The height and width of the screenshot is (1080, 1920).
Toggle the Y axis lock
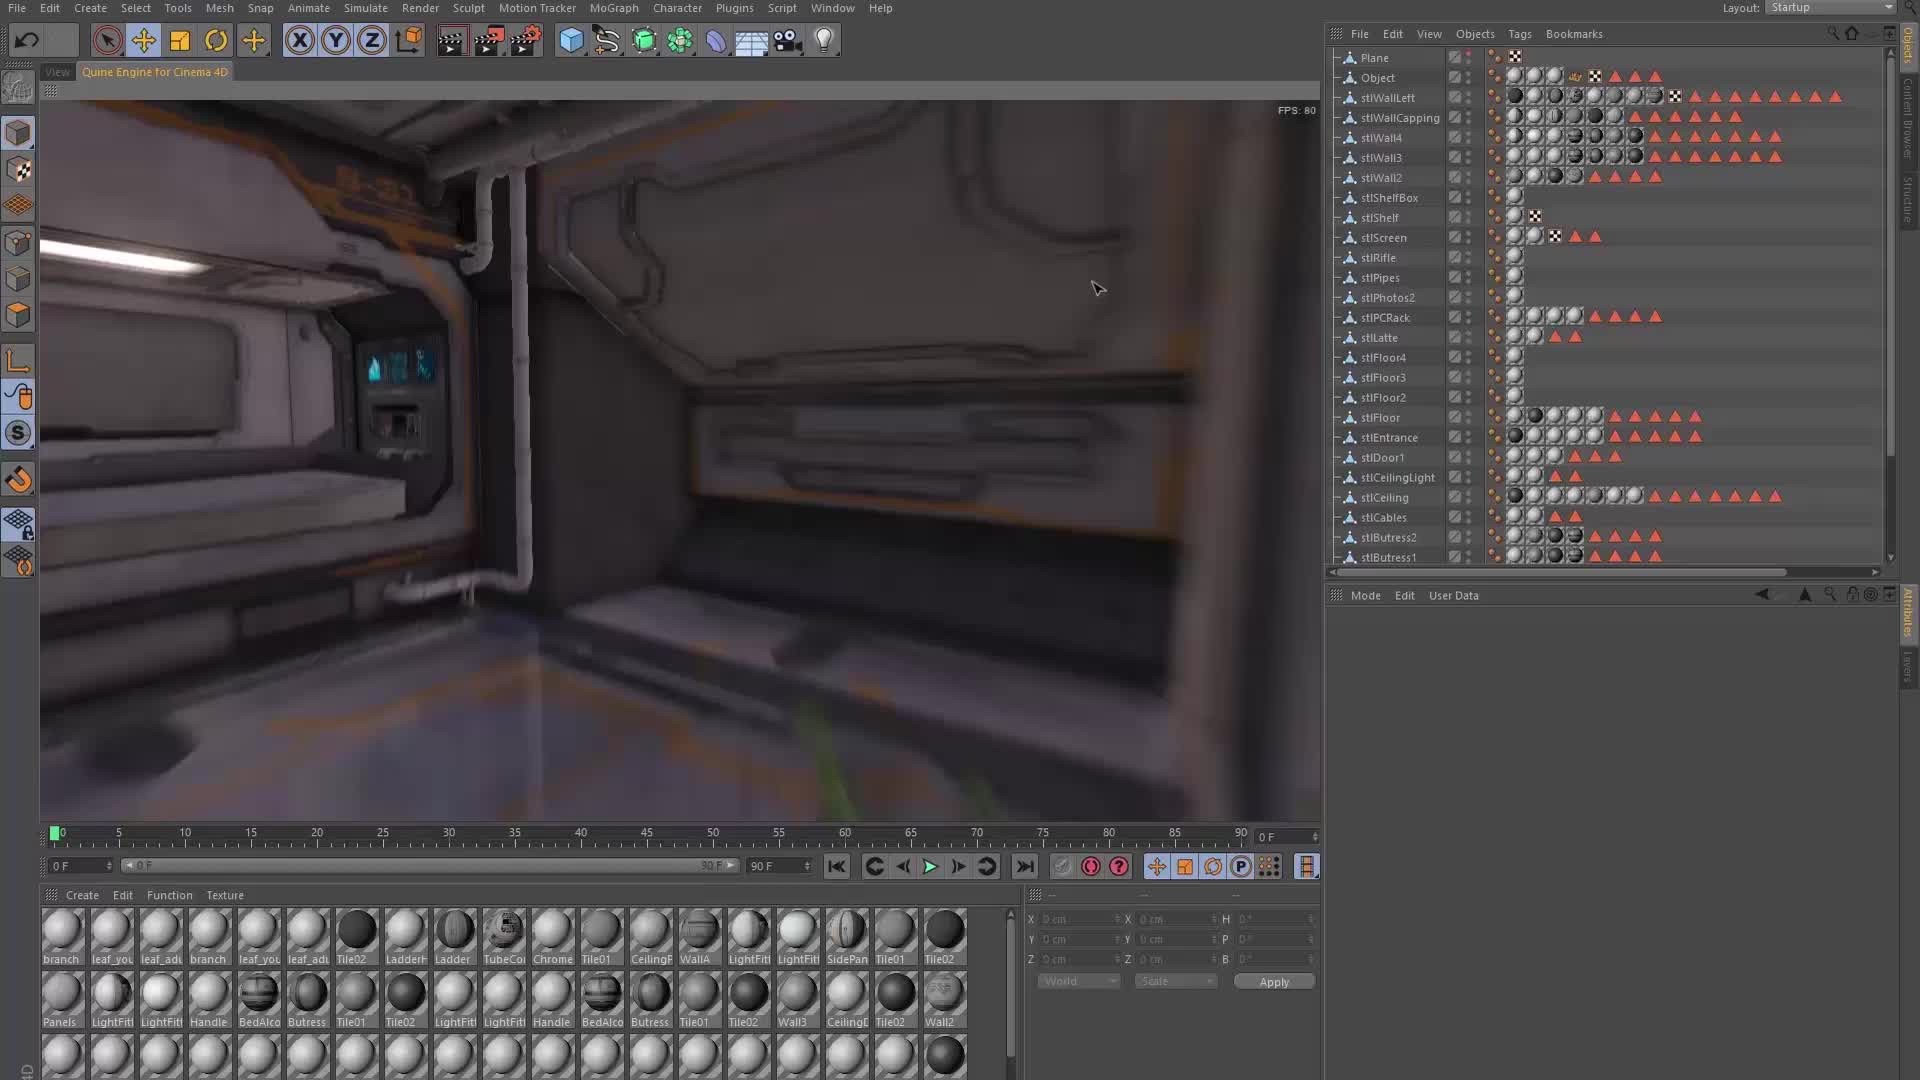[335, 41]
